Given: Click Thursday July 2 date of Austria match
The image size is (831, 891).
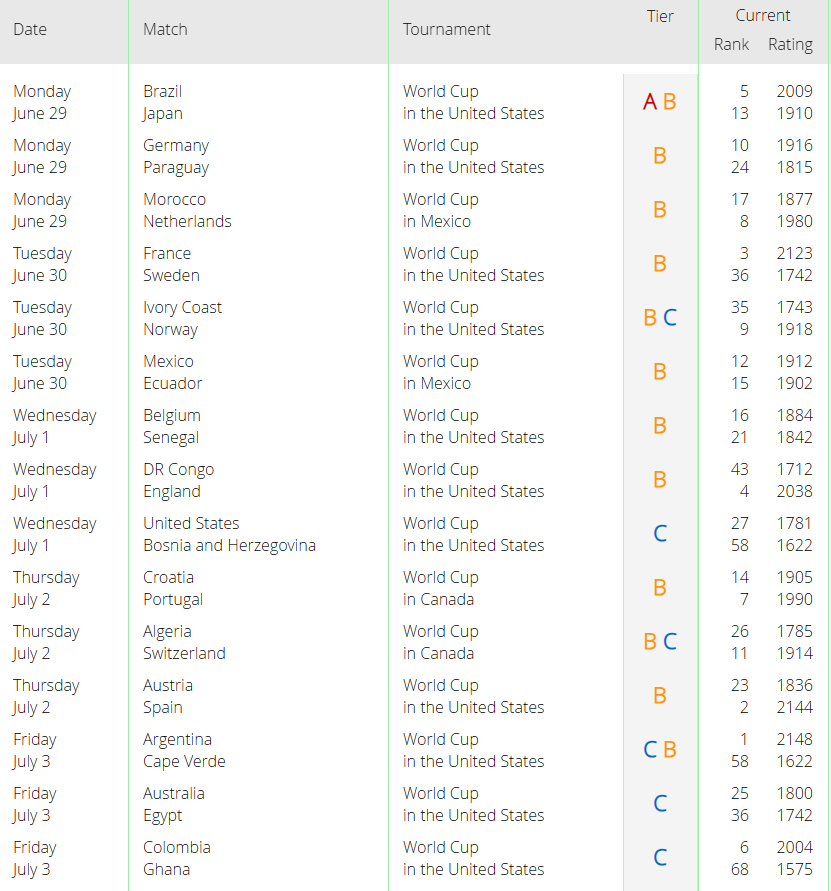Looking at the screenshot, I should coord(46,697).
